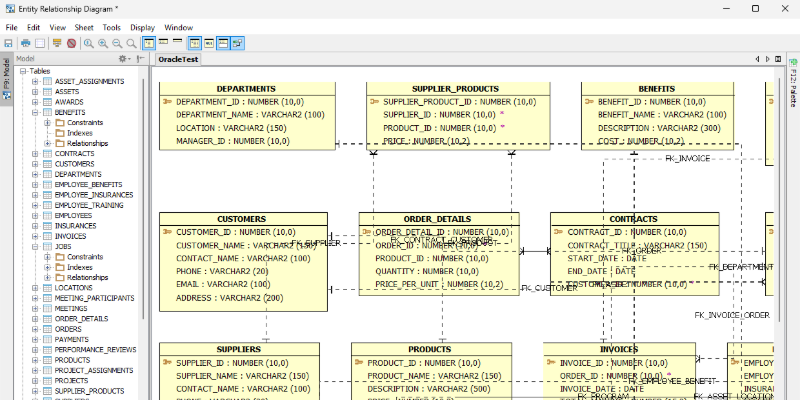Collapse the Tables root node
Screen dimensions: 800x400
coord(23,71)
